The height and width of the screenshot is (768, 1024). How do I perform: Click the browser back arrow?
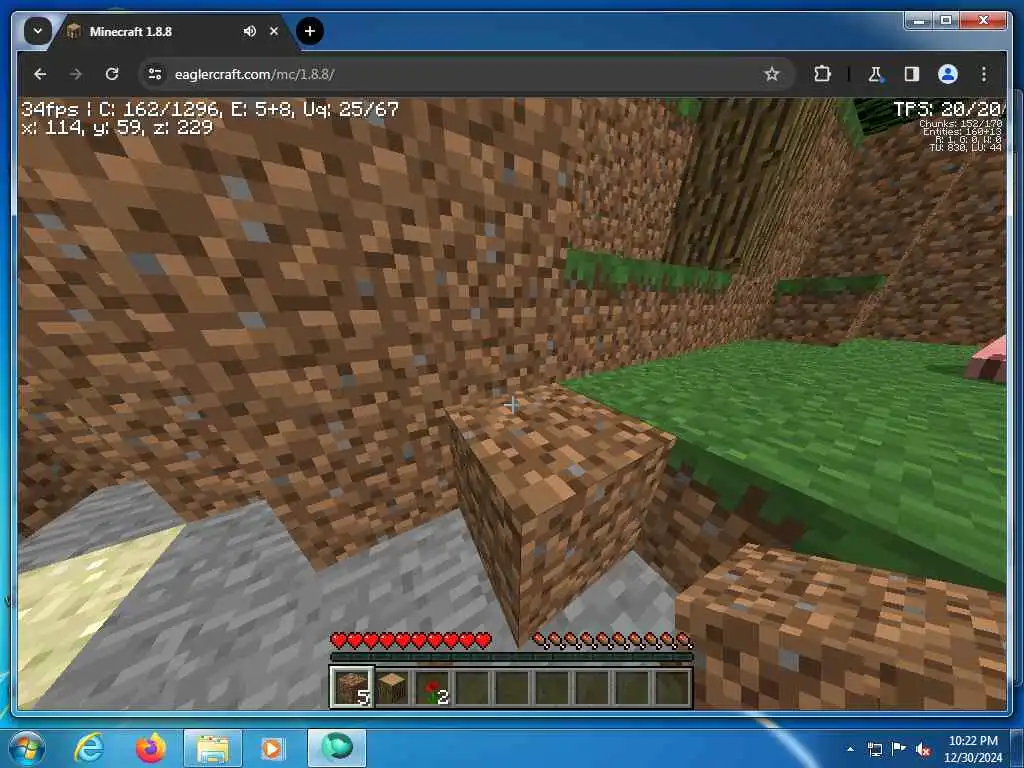click(x=40, y=74)
